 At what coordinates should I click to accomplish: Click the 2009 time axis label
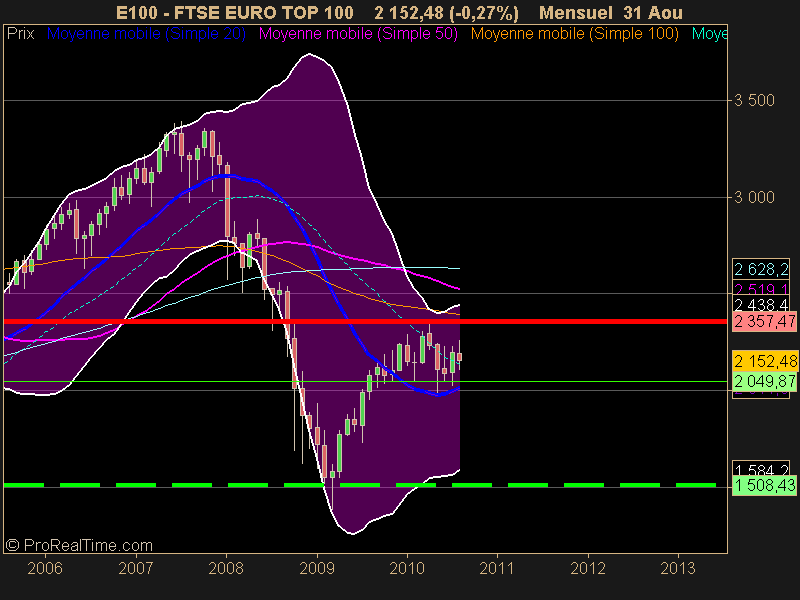[317, 568]
